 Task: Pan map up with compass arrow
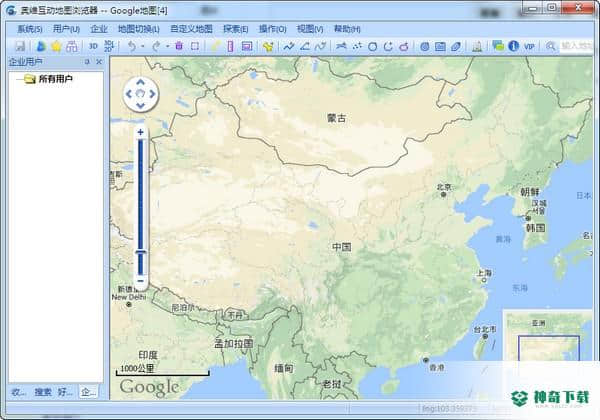click(x=140, y=82)
